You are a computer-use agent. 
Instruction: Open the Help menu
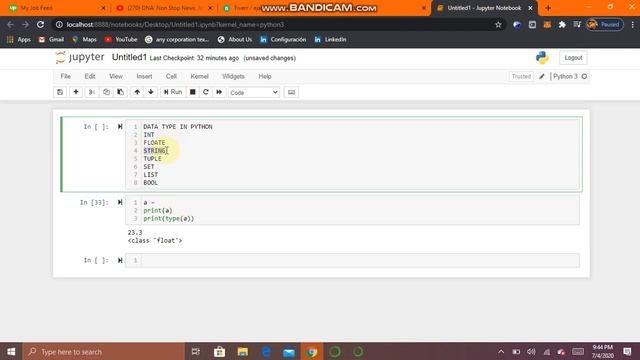(x=264, y=76)
